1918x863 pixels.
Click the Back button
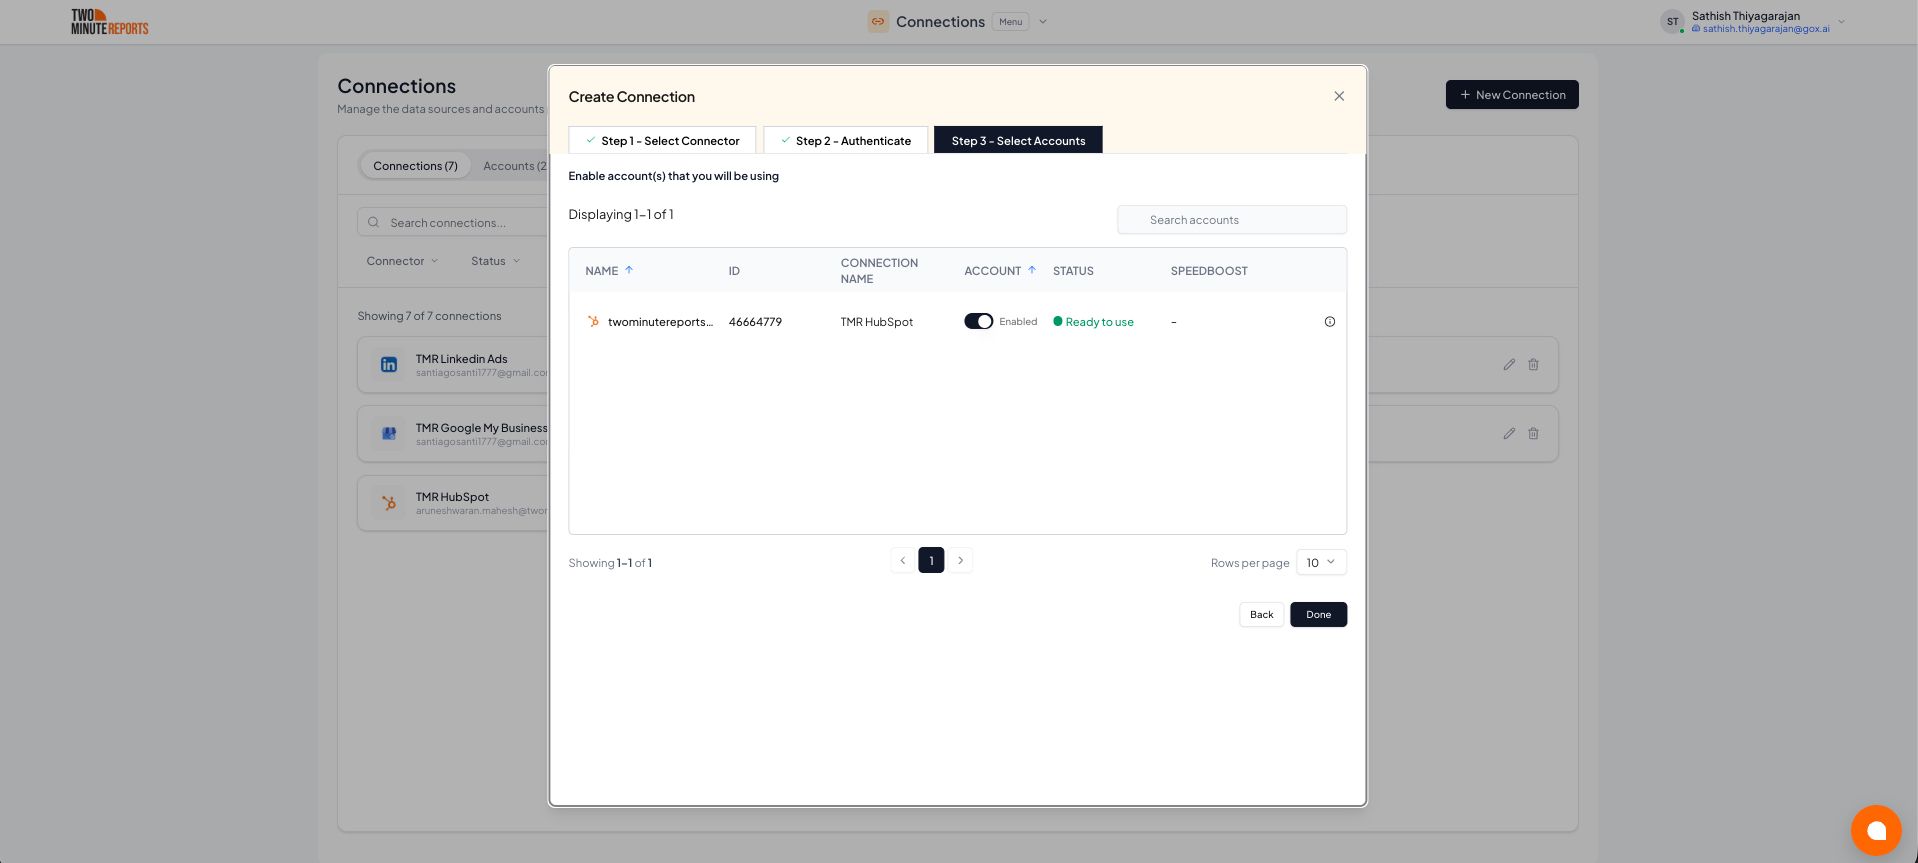click(1261, 615)
